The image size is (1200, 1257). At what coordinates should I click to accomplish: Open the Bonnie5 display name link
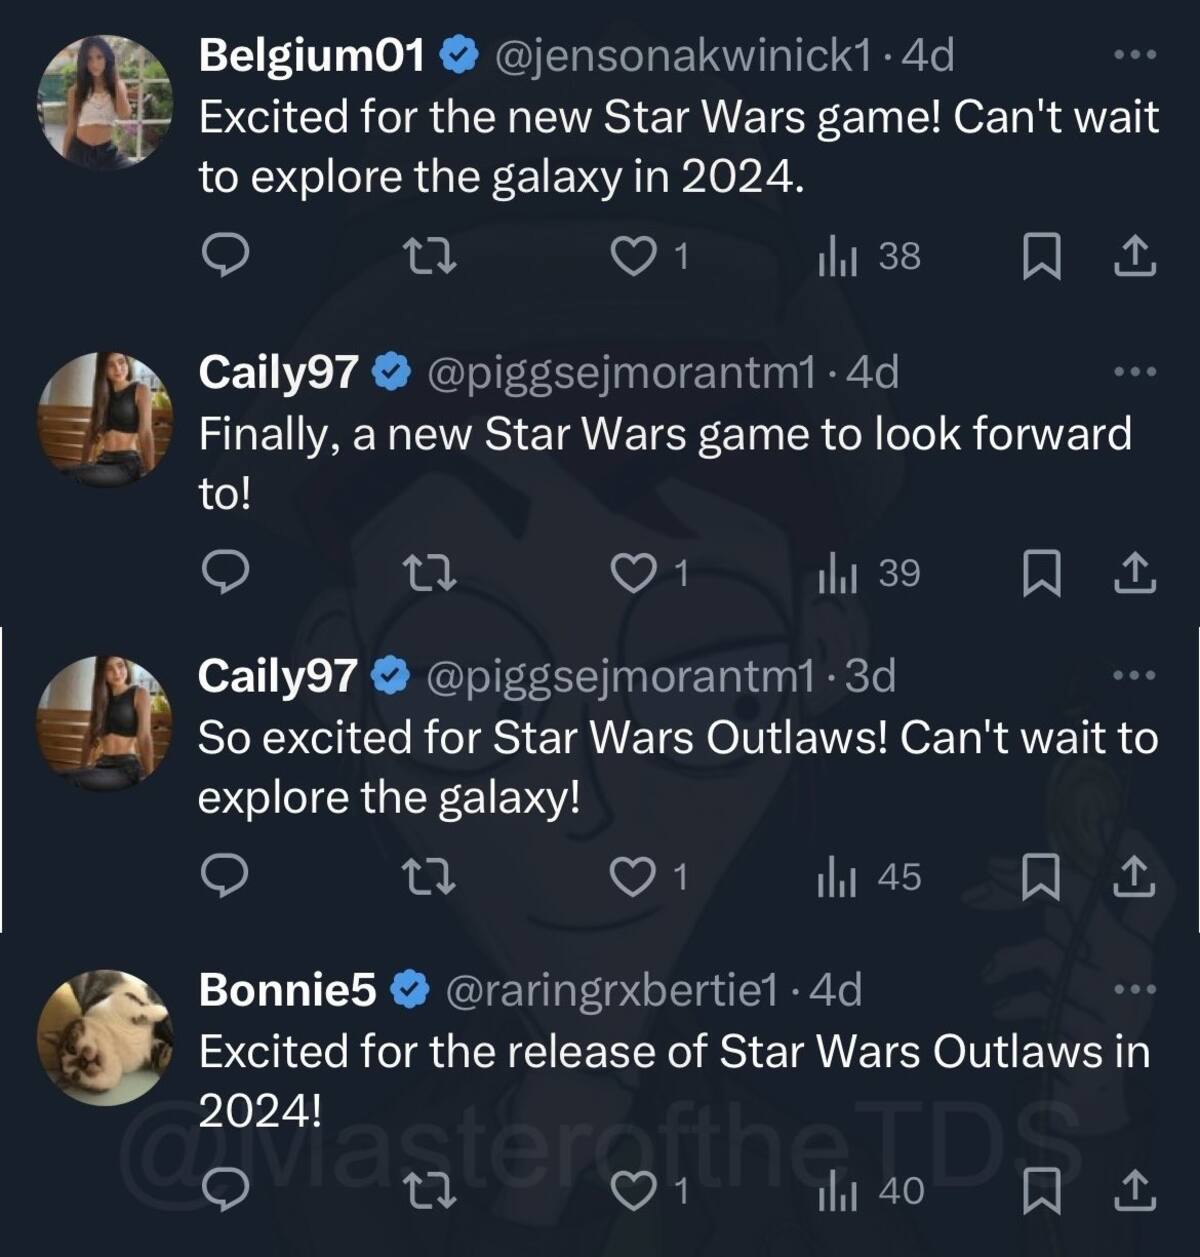click(288, 990)
